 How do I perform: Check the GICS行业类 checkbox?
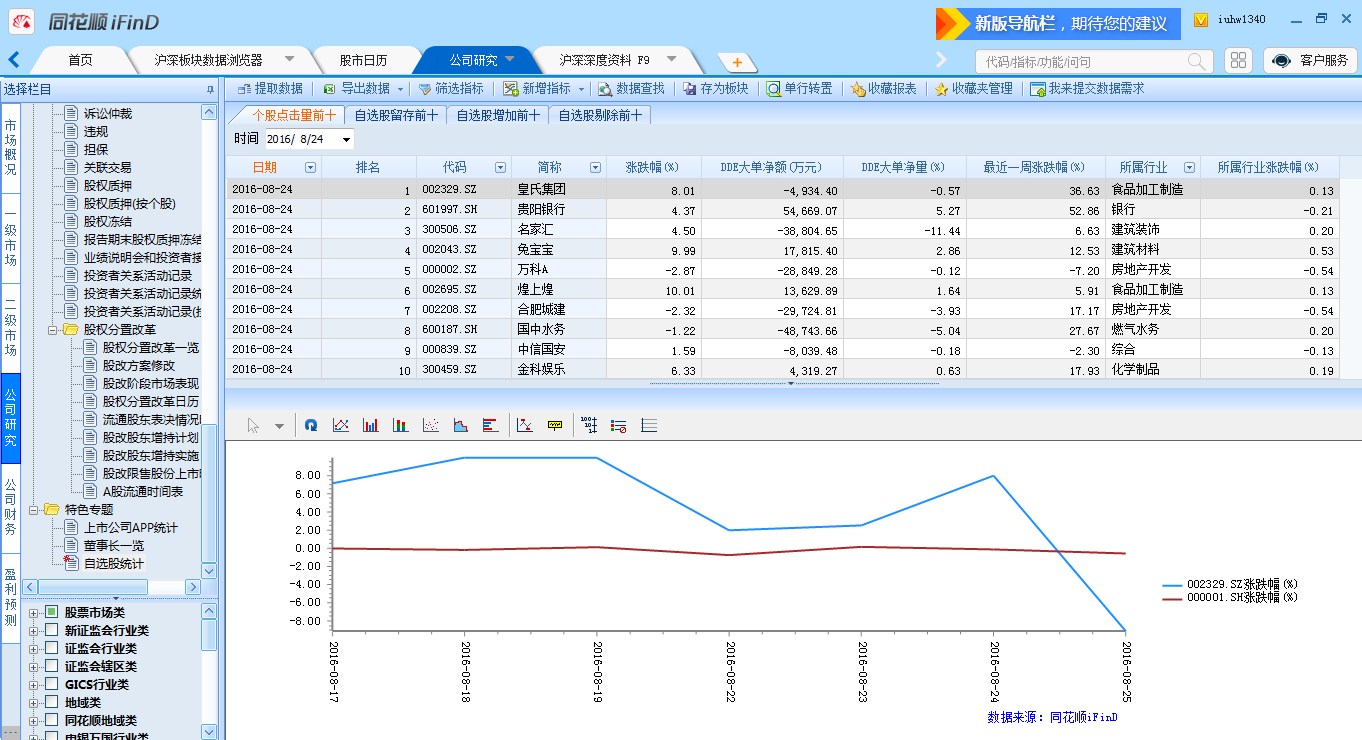51,684
